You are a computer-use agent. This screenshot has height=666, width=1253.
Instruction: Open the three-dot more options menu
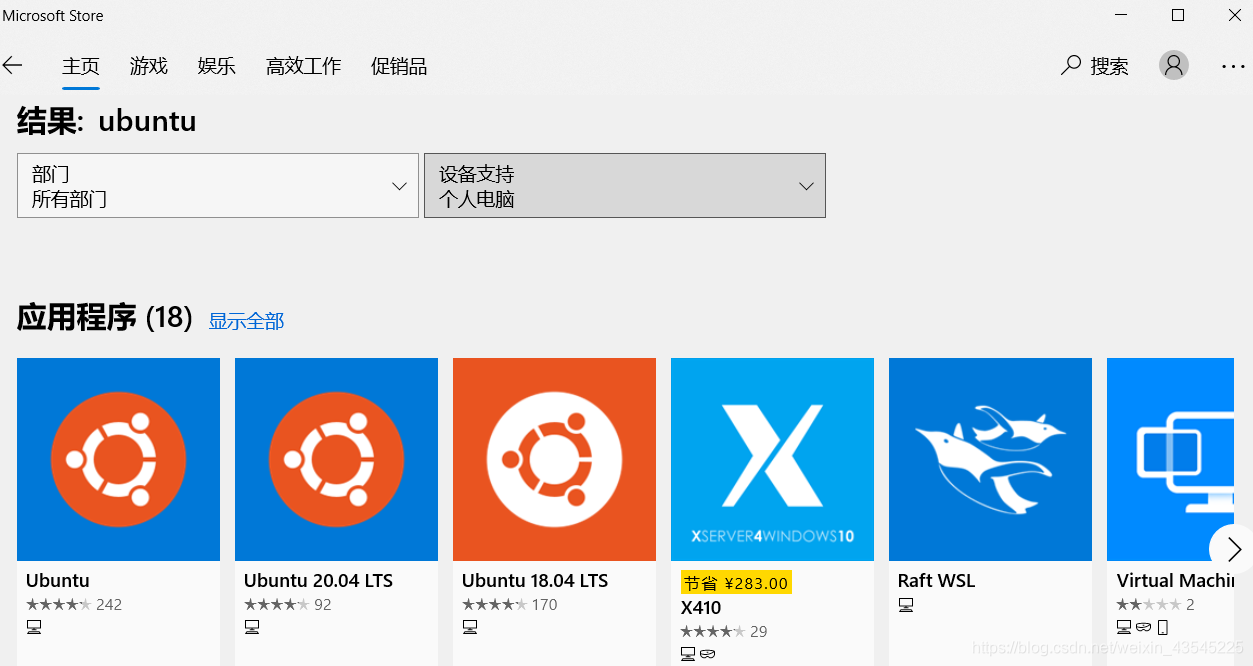[1233, 66]
